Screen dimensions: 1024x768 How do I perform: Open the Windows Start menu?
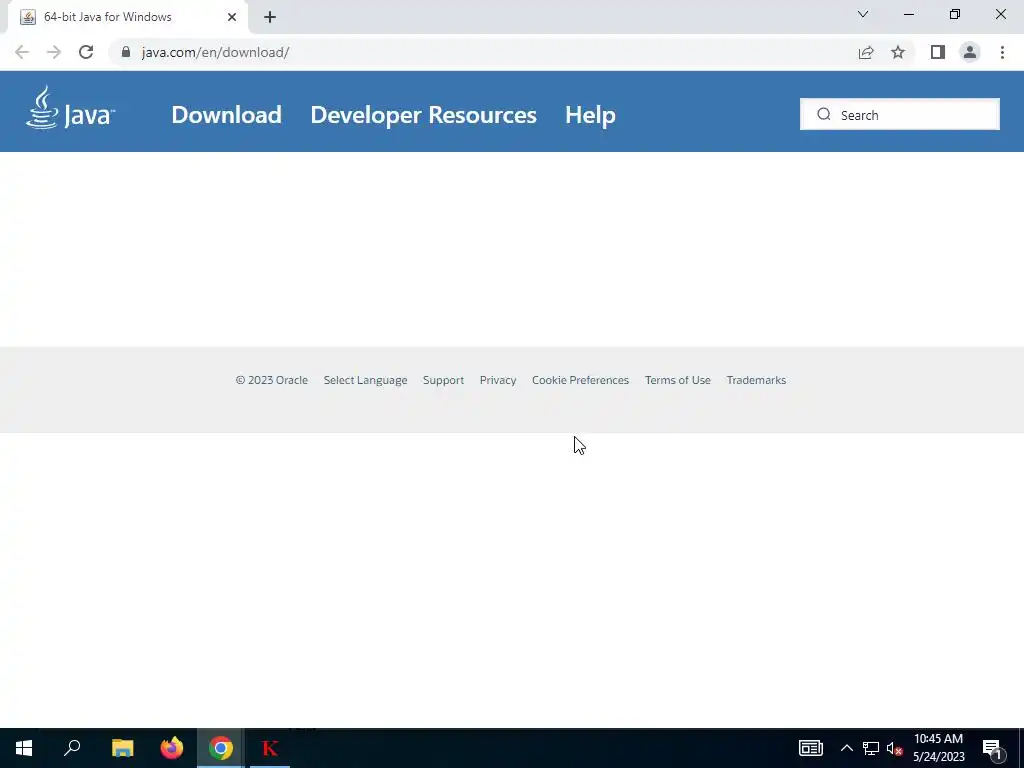[x=24, y=748]
